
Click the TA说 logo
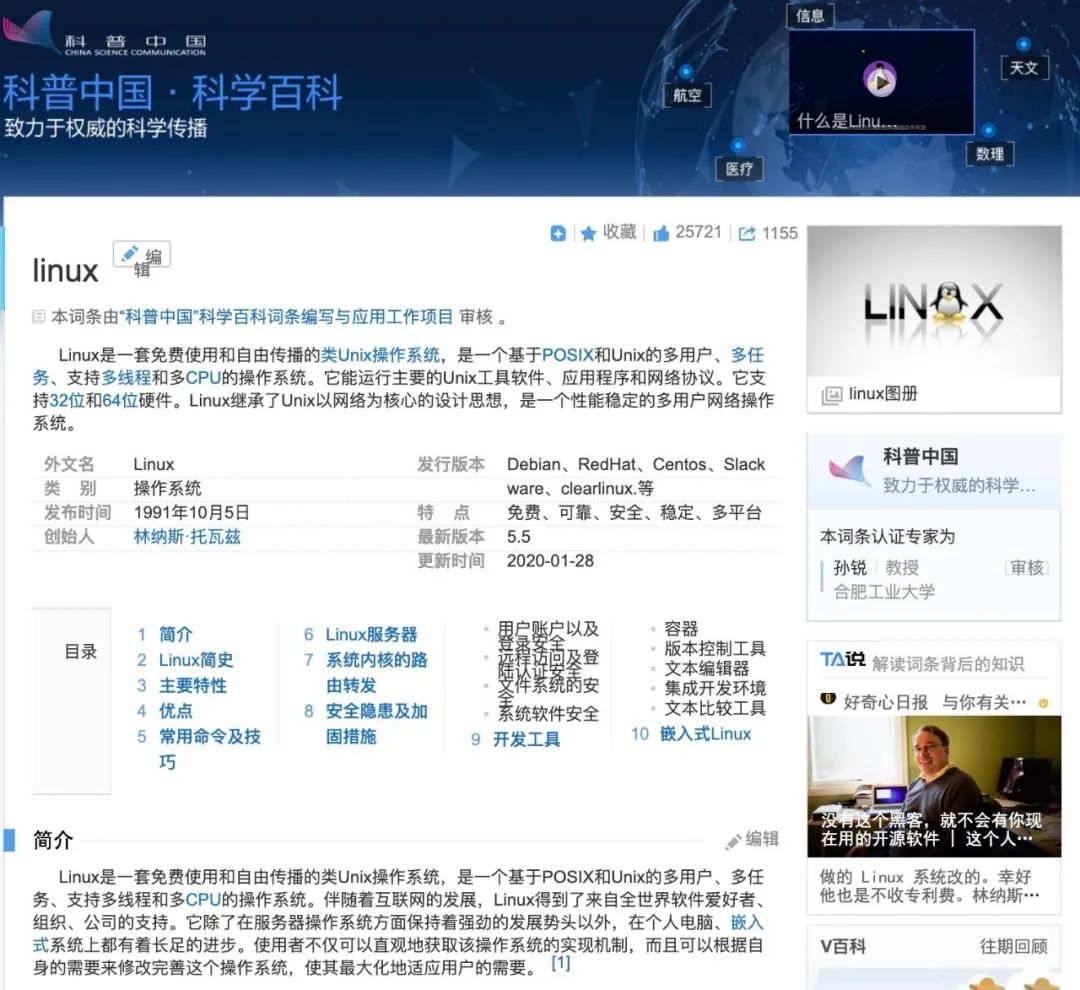coord(842,660)
